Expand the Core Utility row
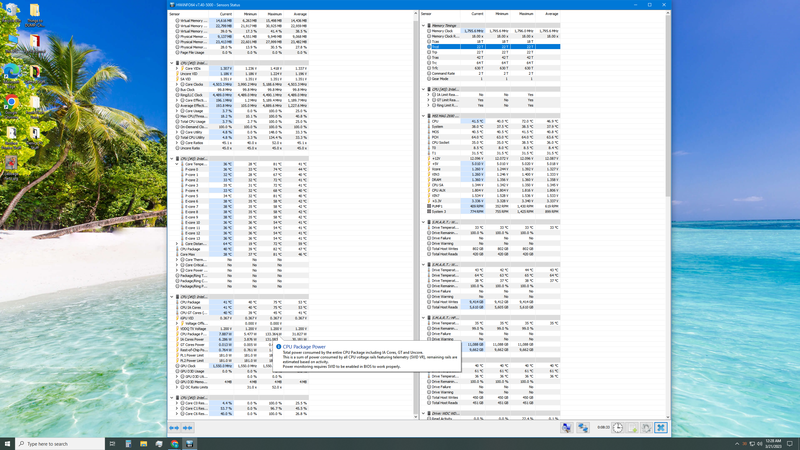800x450 pixels. (x=177, y=132)
